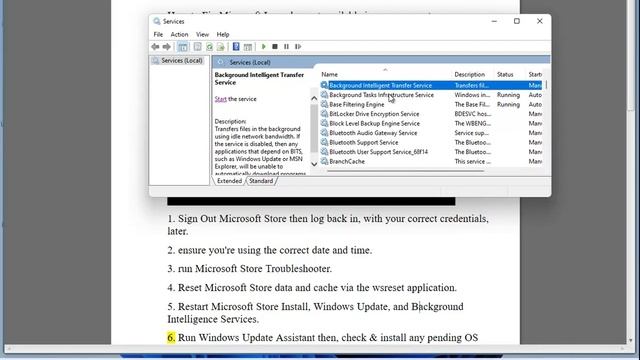Click the document window vertical scrollbar down arrow
Image resolution: width=640 pixels, height=360 pixels.
pos(631,340)
